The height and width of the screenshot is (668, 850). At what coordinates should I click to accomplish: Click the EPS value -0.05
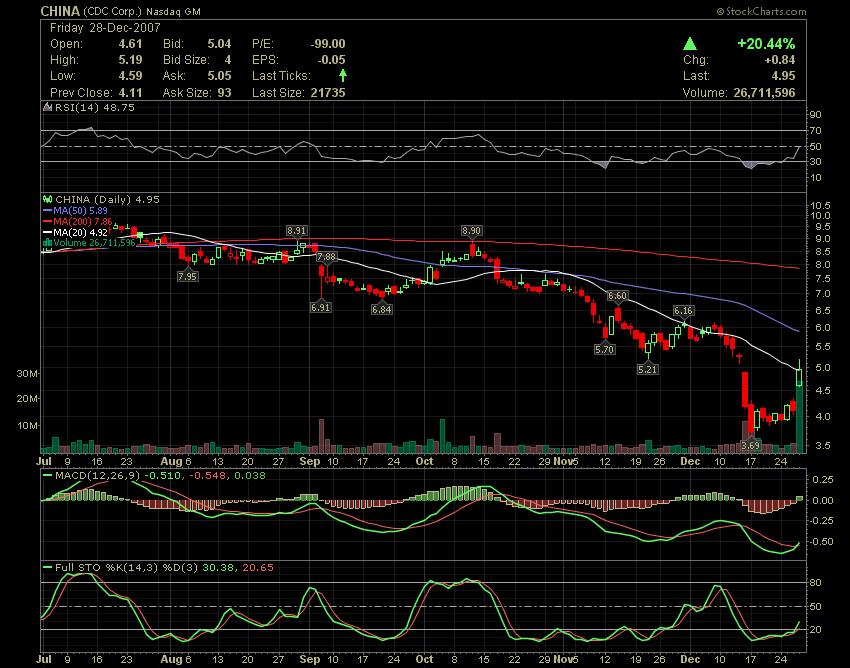tap(331, 60)
